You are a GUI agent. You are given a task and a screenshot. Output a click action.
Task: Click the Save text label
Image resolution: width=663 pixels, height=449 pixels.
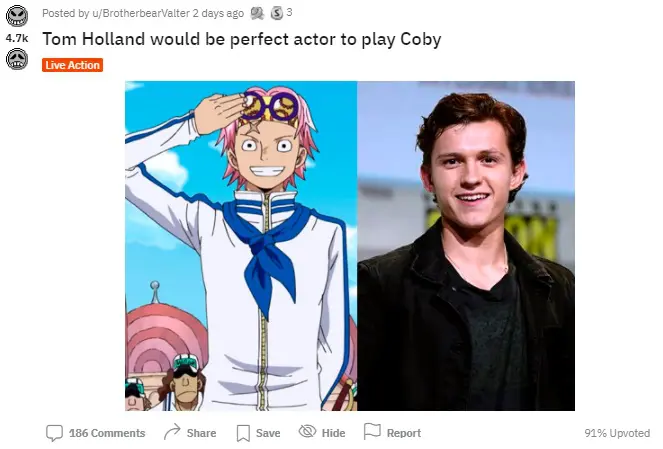point(268,433)
